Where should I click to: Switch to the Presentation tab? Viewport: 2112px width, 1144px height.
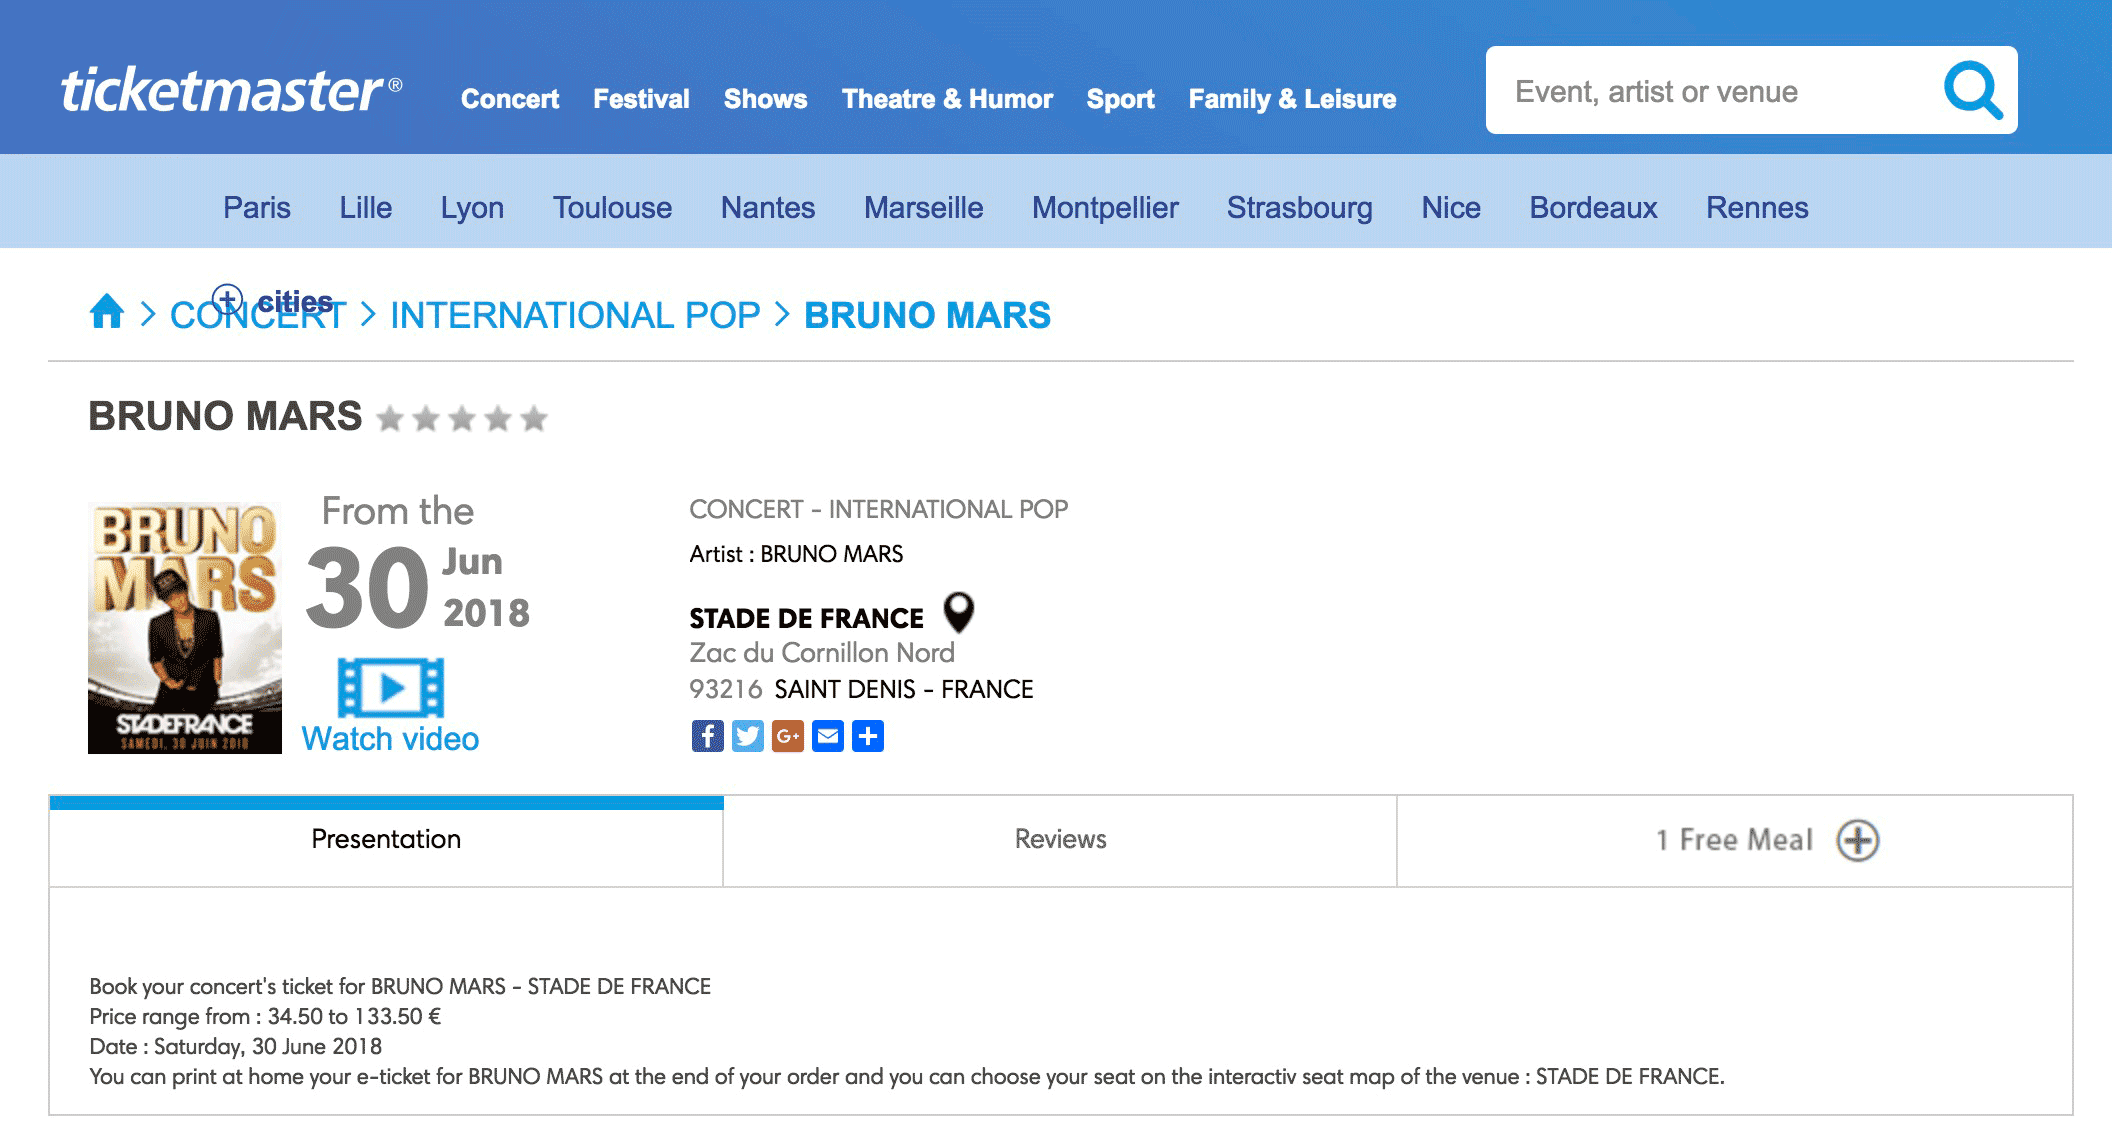pos(386,840)
